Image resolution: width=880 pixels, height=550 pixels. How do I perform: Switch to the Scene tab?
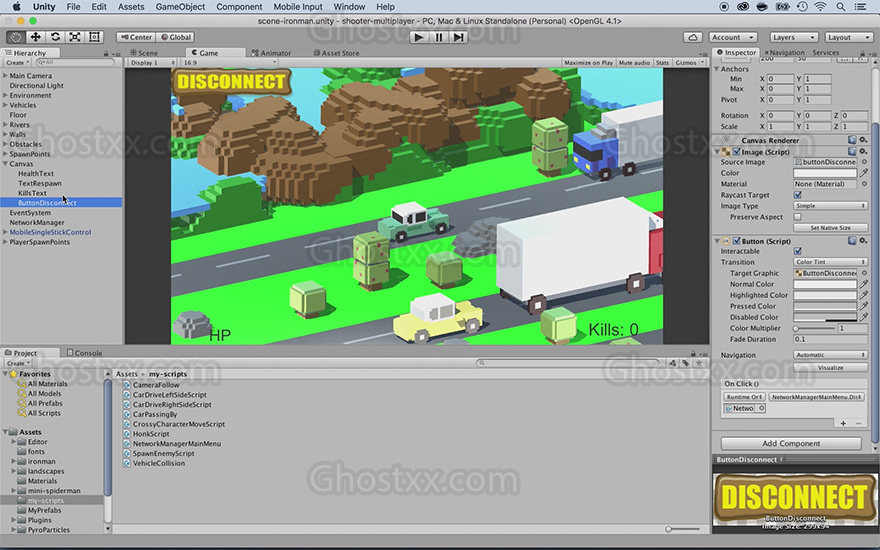click(x=145, y=53)
